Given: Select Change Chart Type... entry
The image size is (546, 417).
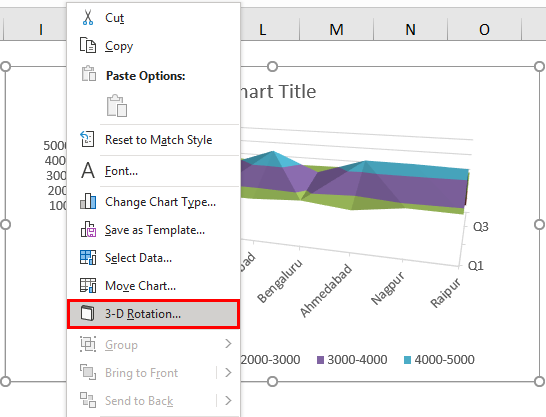Looking at the screenshot, I should 154,202.
